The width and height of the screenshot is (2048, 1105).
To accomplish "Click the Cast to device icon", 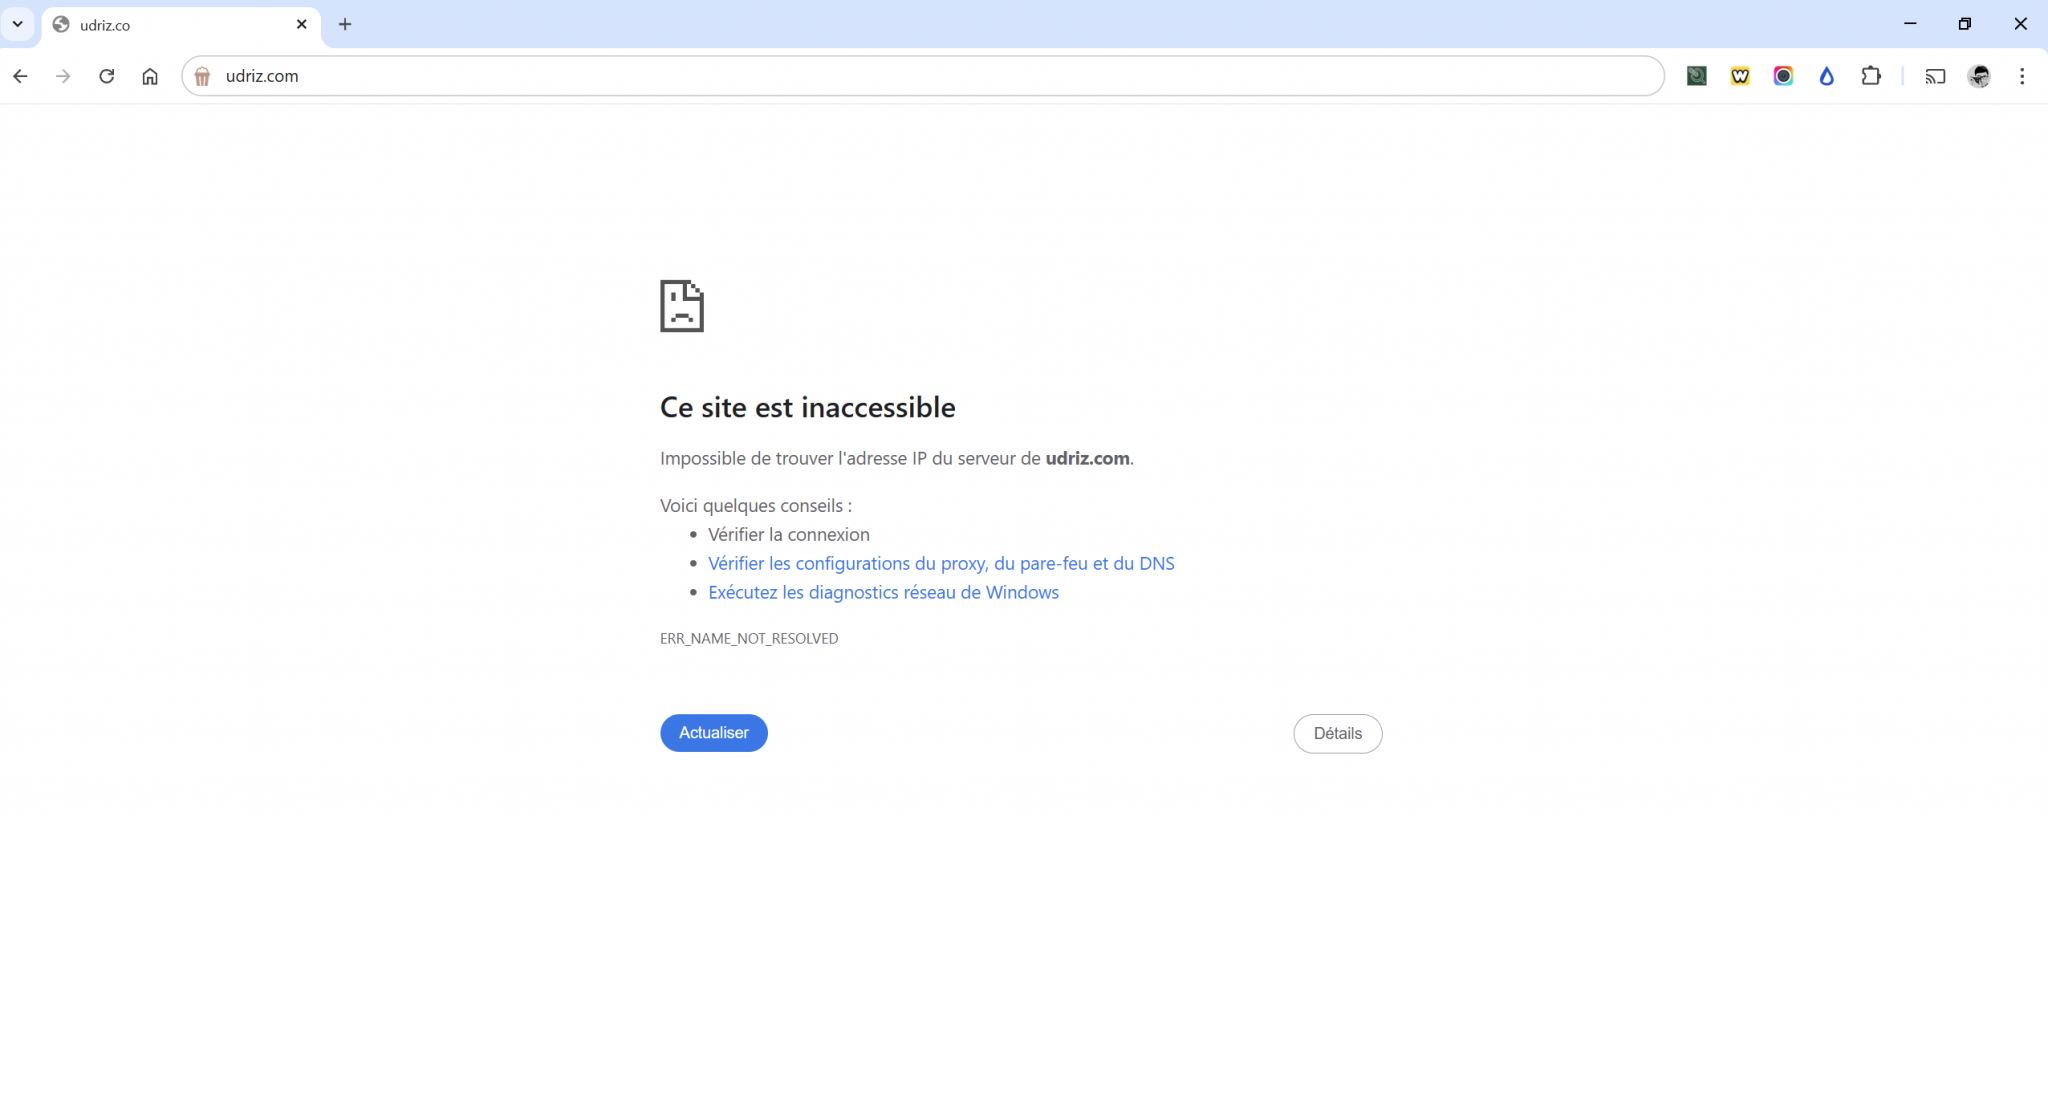I will click(1934, 75).
